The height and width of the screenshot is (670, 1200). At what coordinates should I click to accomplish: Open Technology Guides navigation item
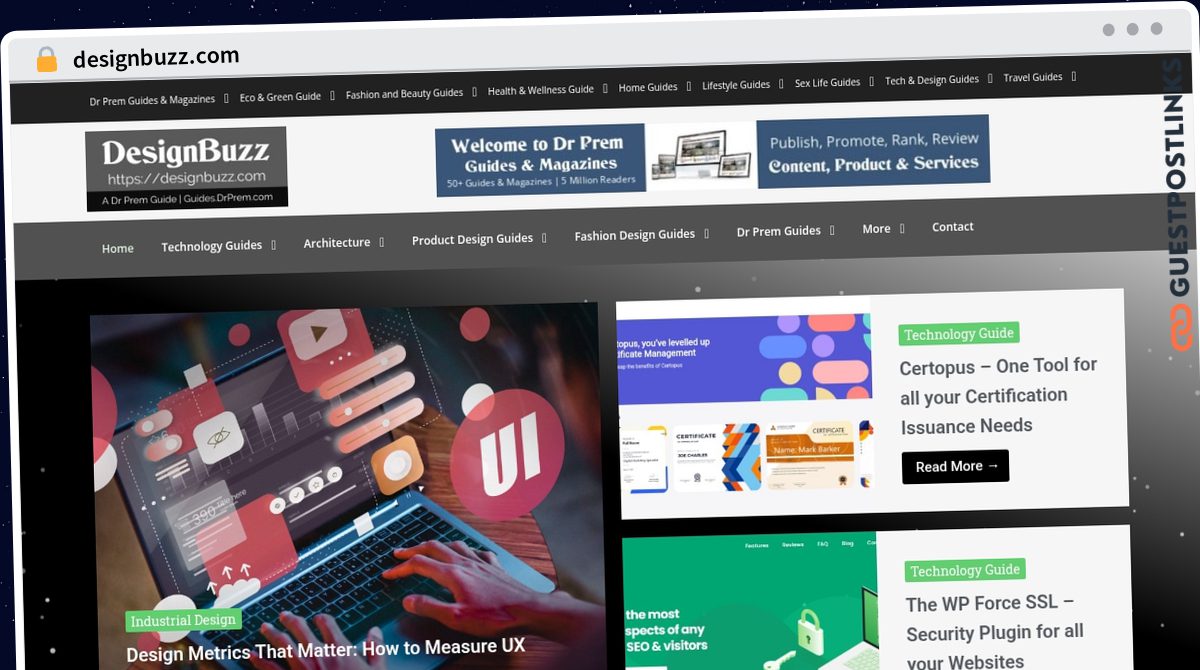(x=212, y=246)
